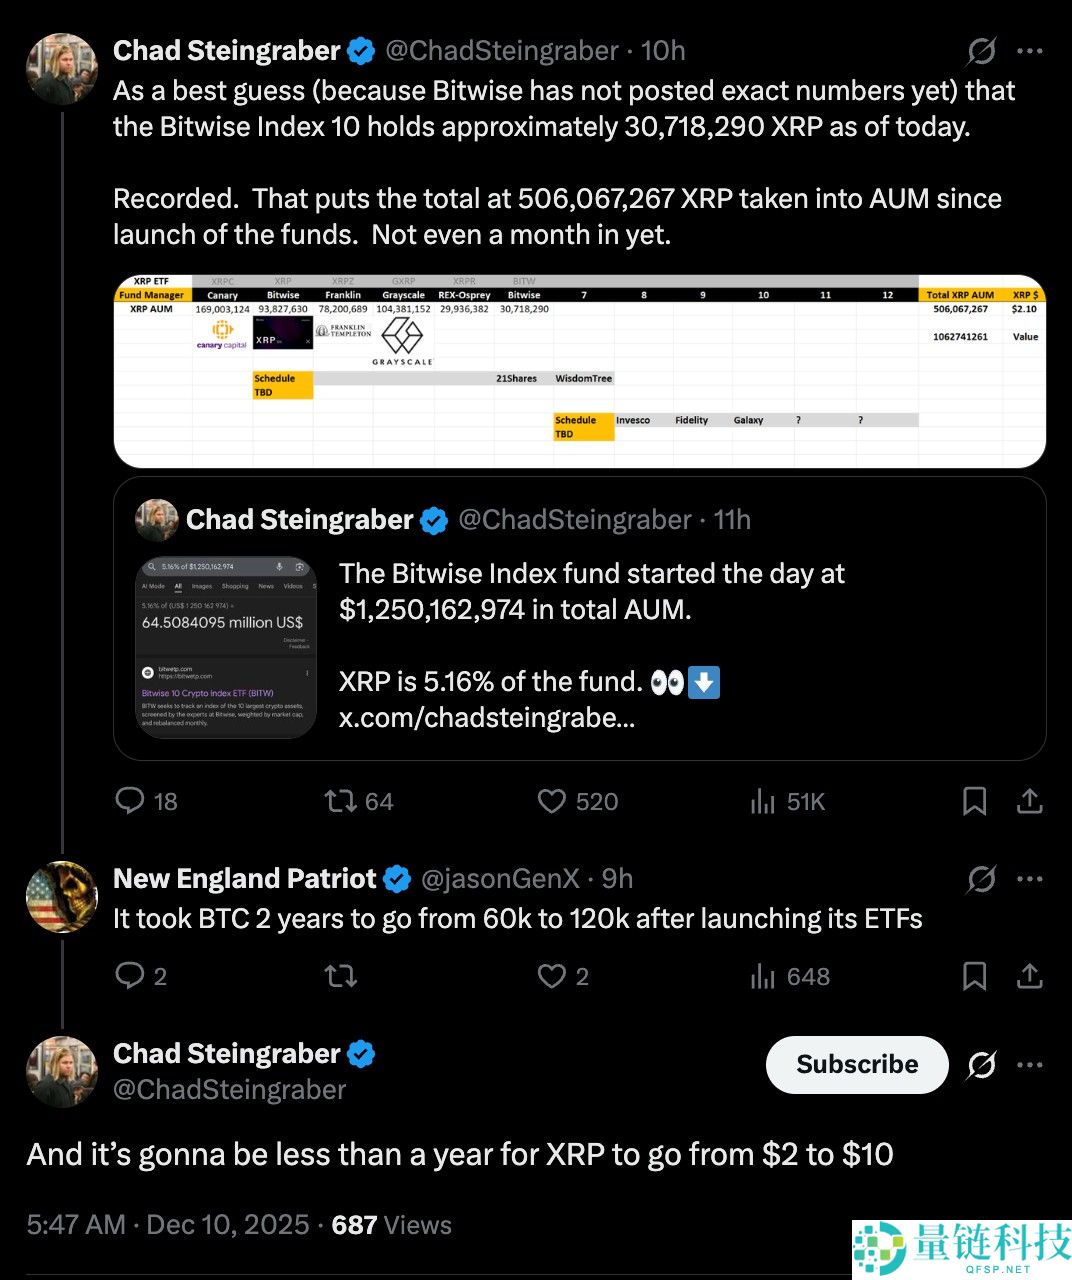Open the more options menu on jasonGenX's reply
This screenshot has width=1072, height=1280.
1030,878
